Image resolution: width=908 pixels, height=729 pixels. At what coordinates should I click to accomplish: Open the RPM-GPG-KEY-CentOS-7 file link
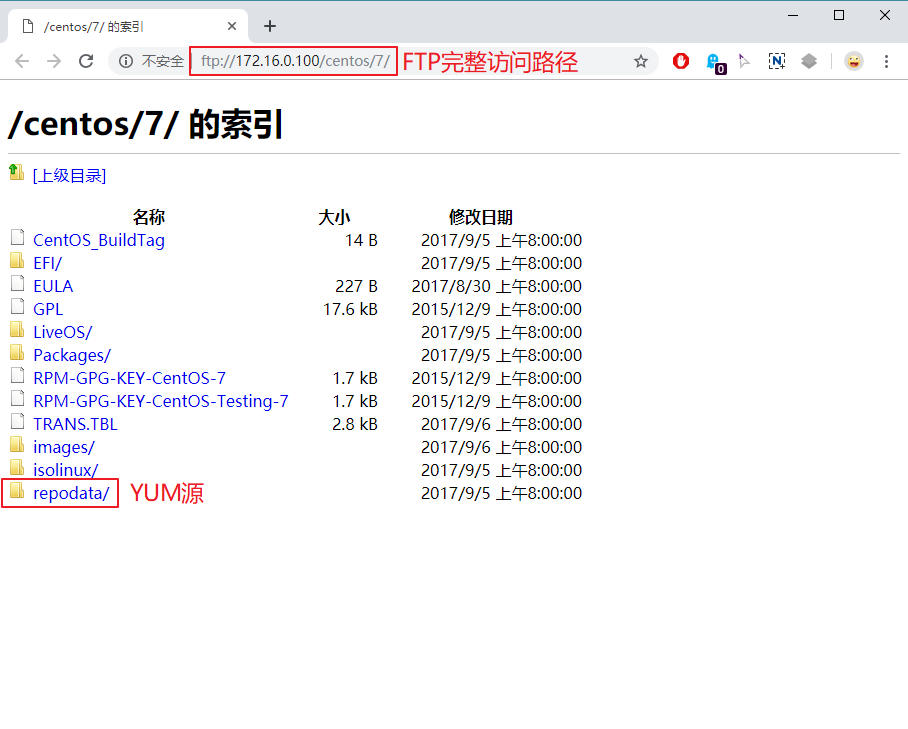coord(129,378)
